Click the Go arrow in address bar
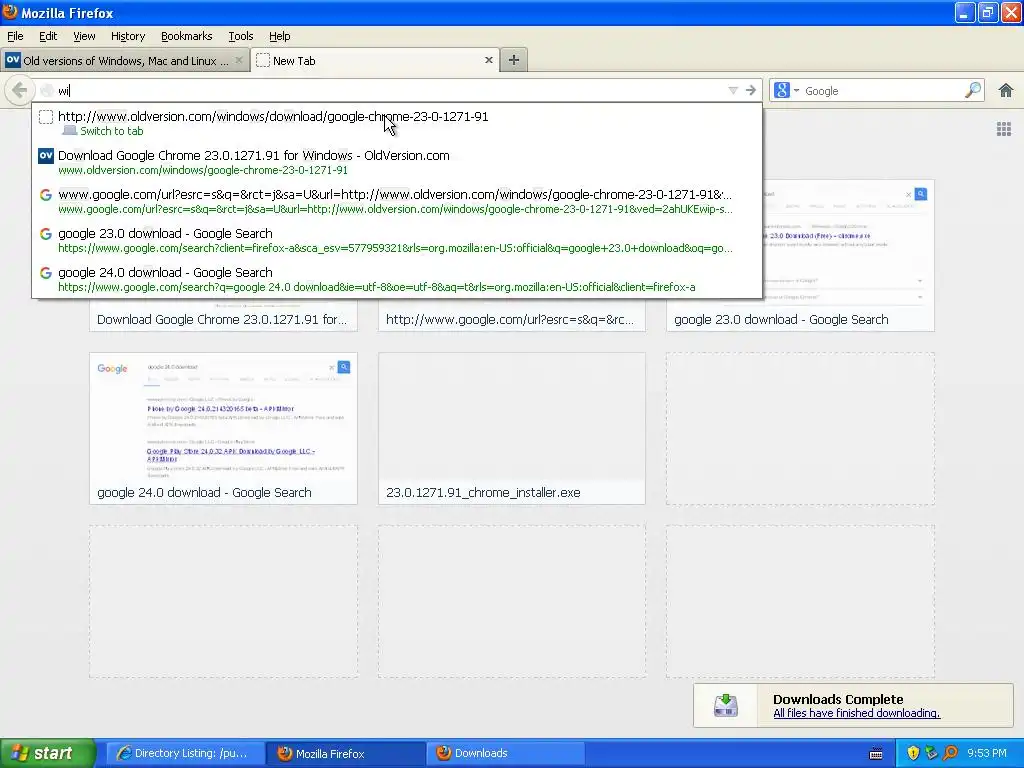The image size is (1024, 768). [x=750, y=90]
